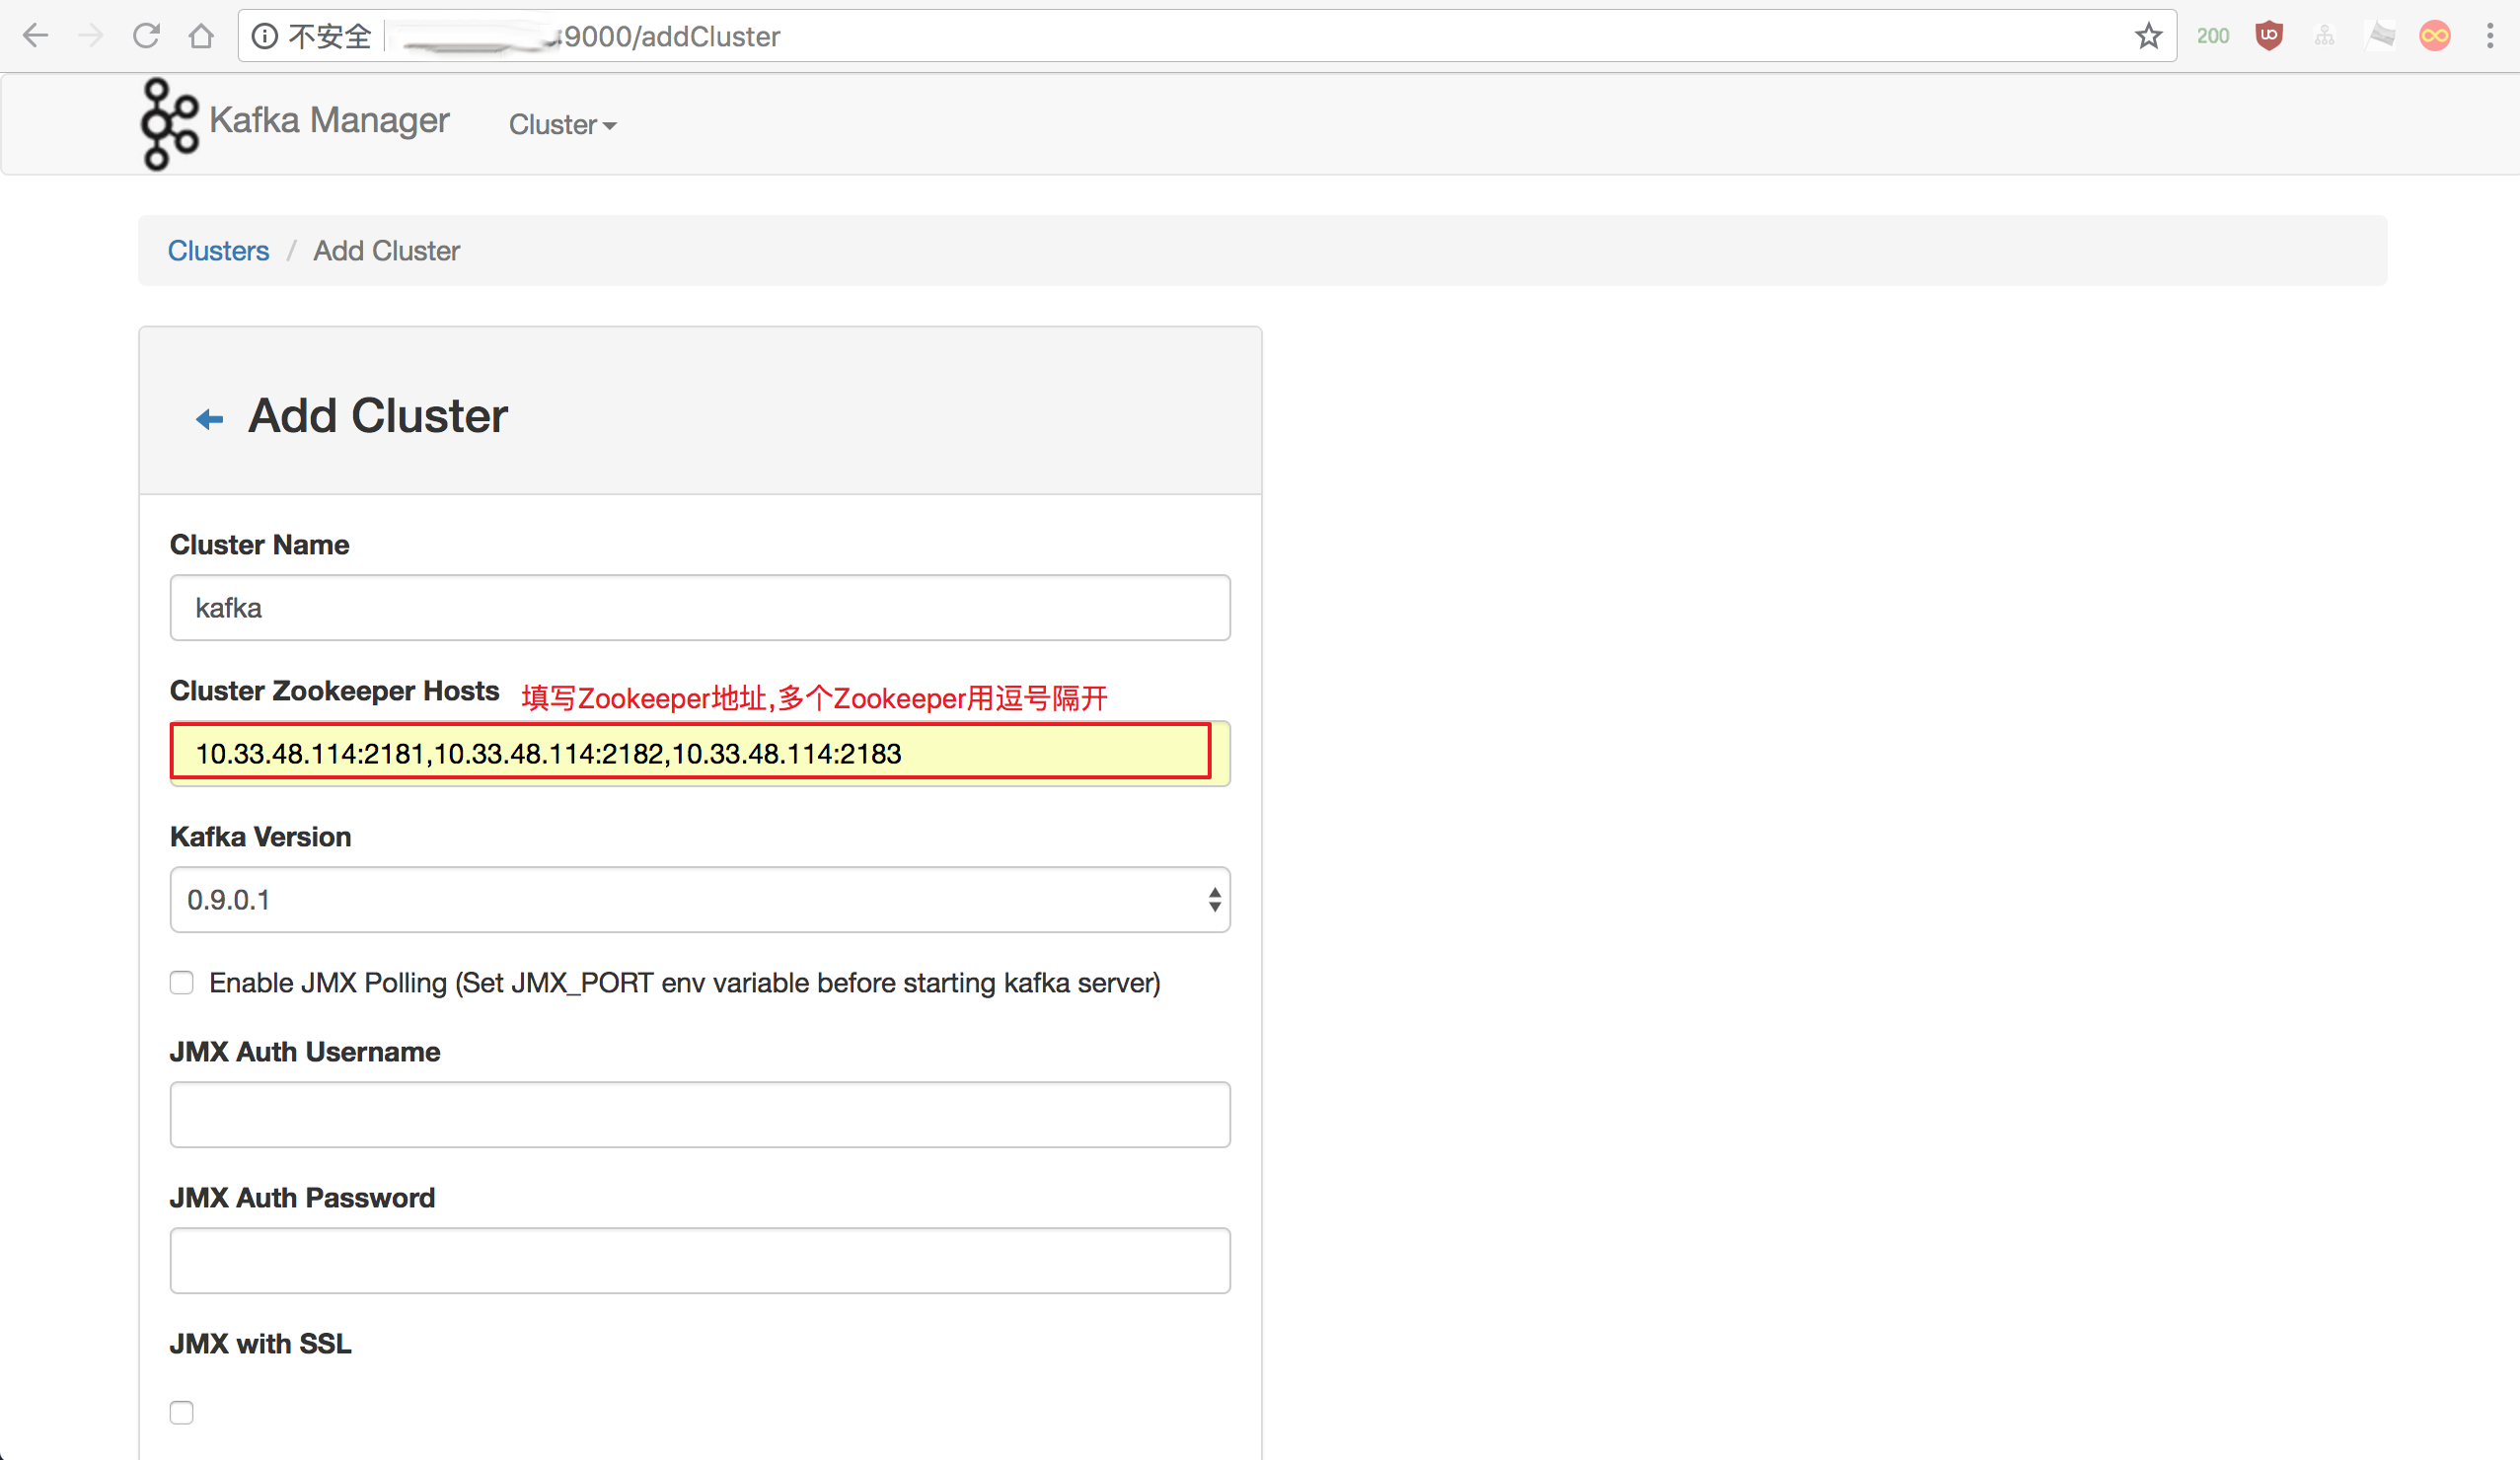Tick the JMX with SSL checkbox
2520x1460 pixels.
(x=181, y=1412)
